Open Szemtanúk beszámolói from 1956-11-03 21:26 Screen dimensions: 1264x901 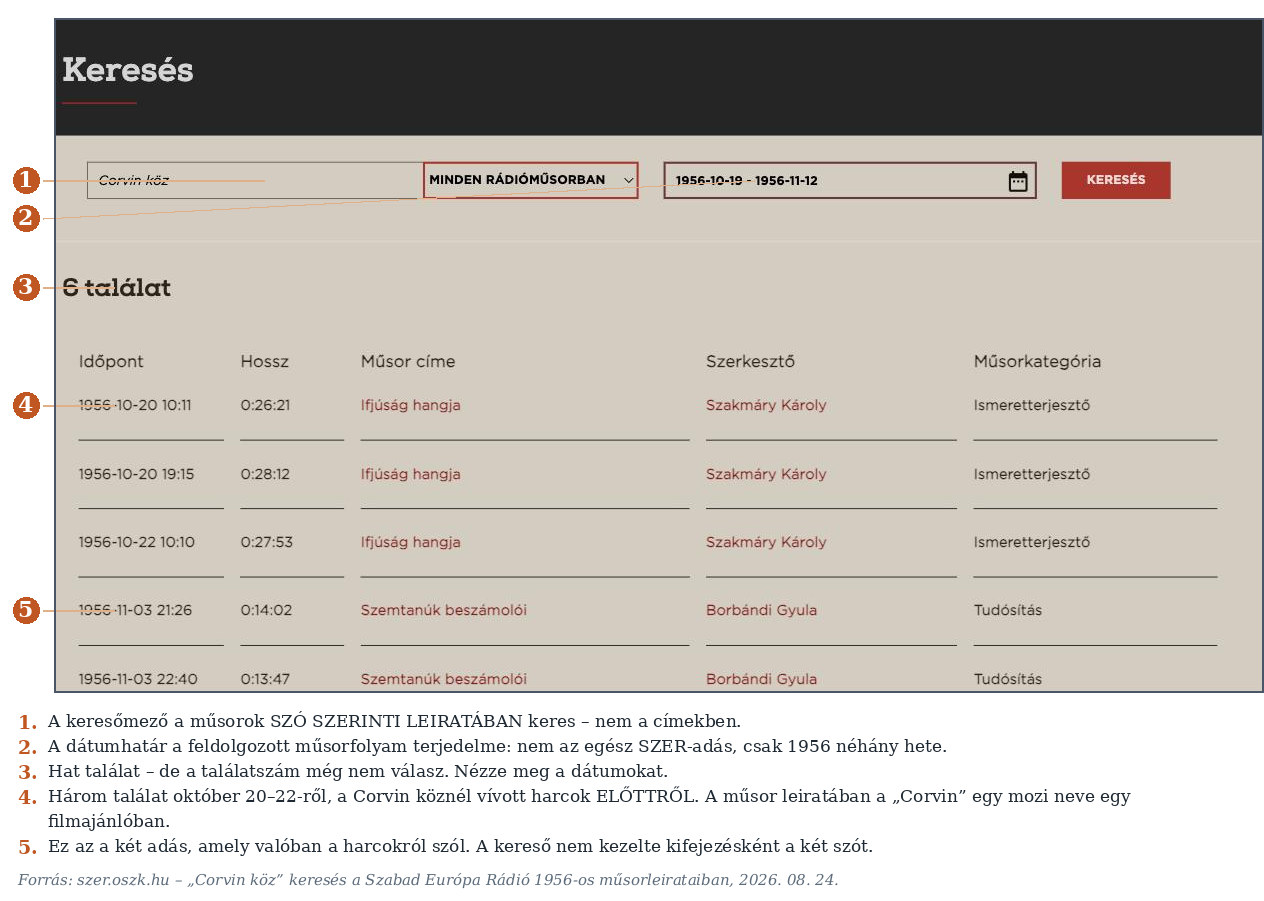444,610
